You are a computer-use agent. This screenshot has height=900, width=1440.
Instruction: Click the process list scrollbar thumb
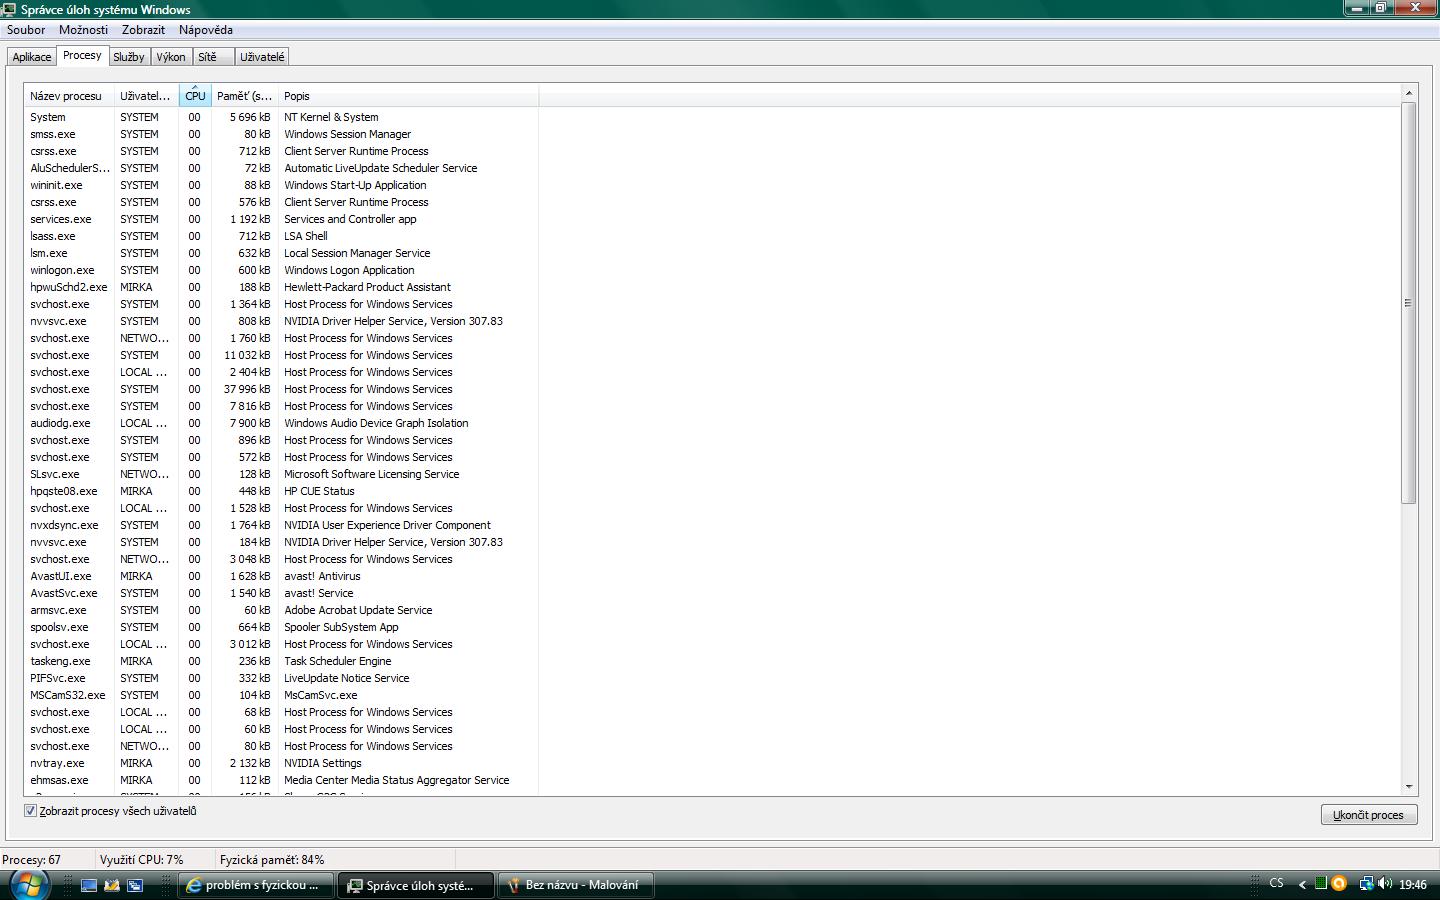[x=1408, y=302]
